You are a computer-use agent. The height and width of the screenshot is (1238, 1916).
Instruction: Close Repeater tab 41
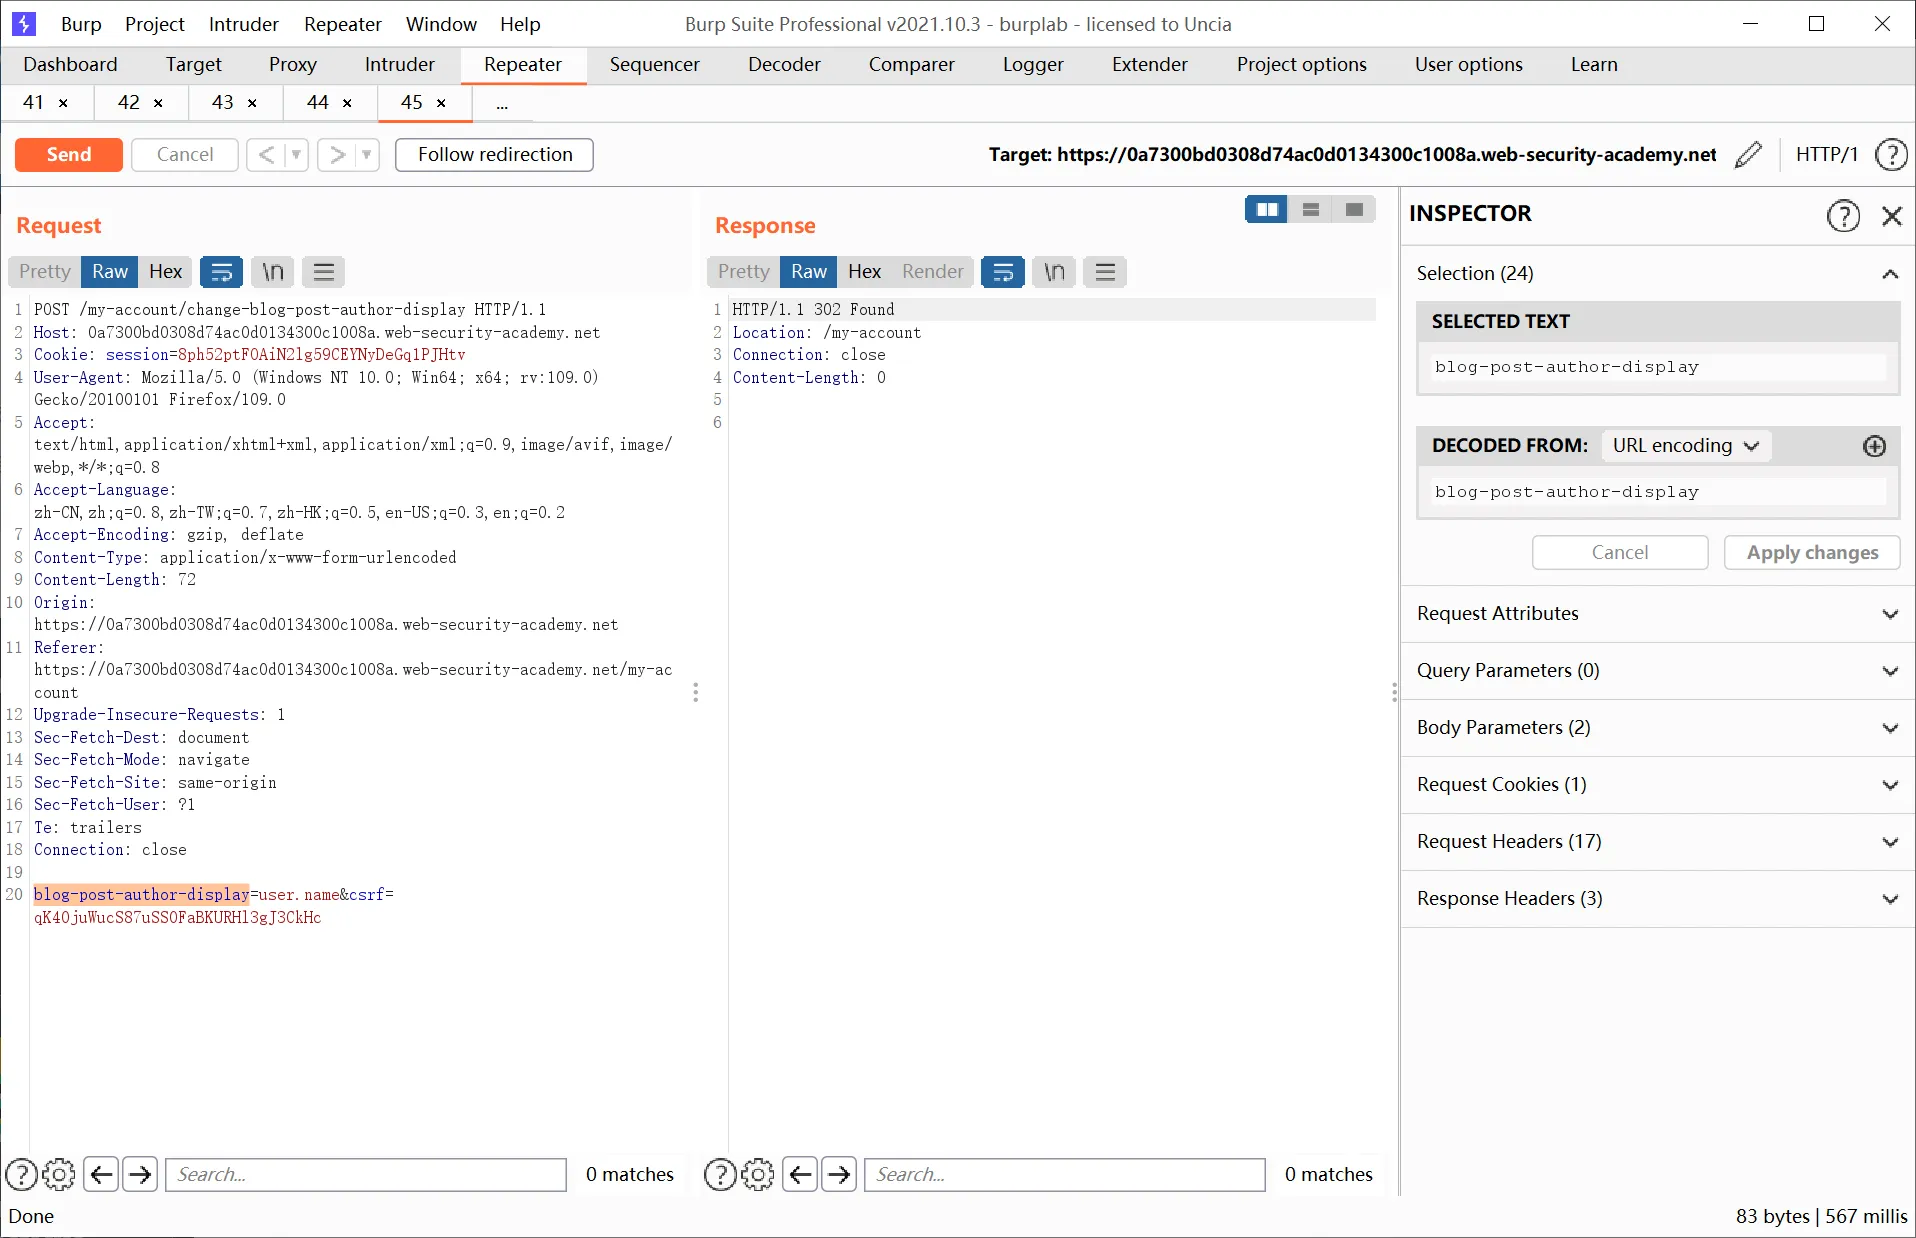coord(64,103)
